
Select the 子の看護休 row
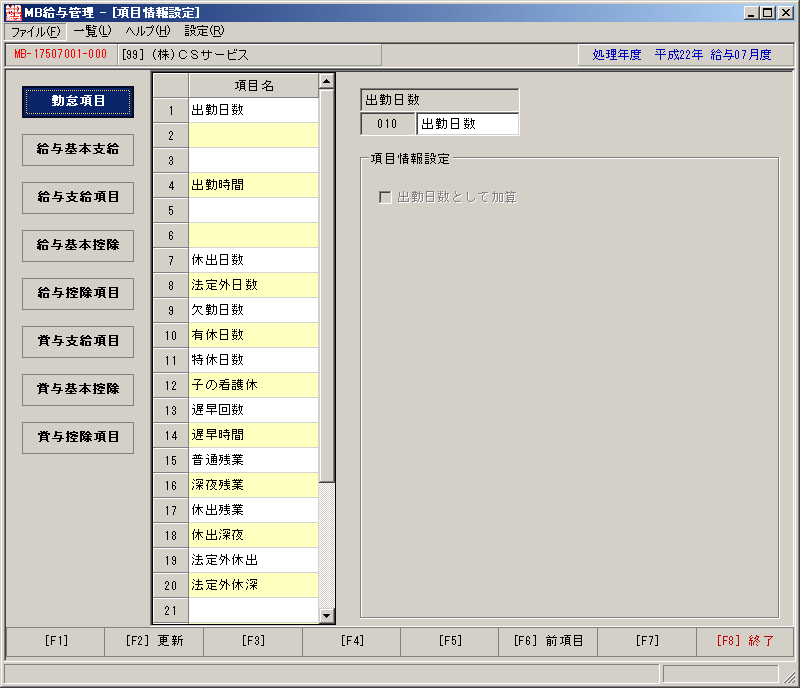254,385
